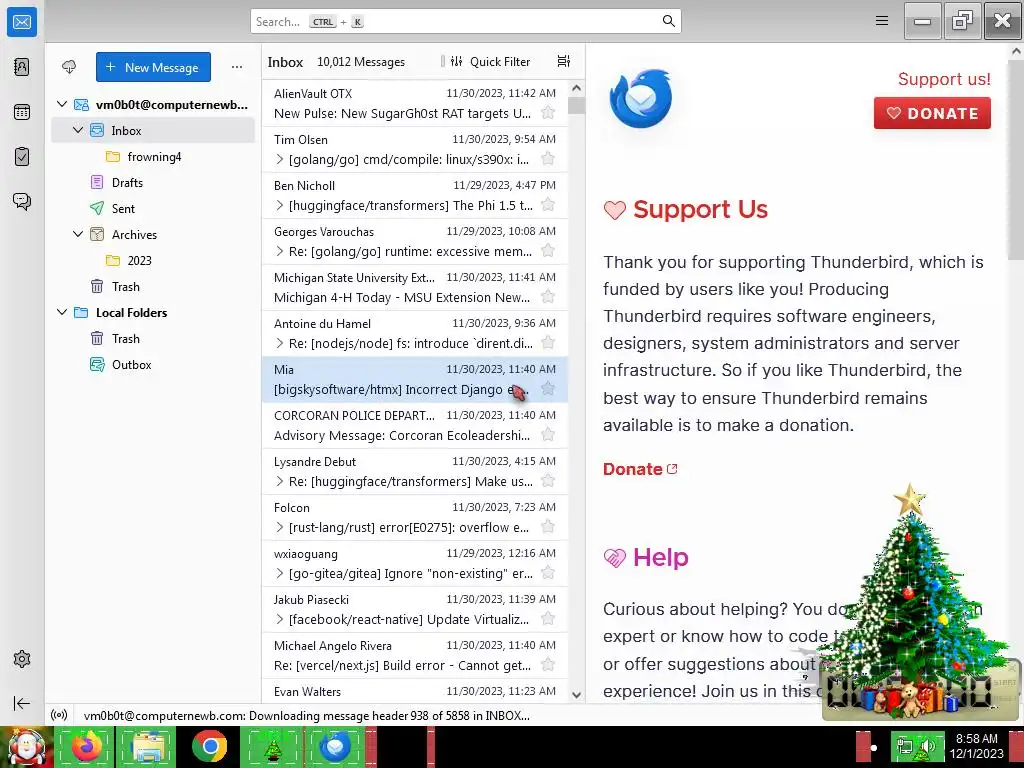
Task: Click the Support us! link
Action: click(944, 79)
